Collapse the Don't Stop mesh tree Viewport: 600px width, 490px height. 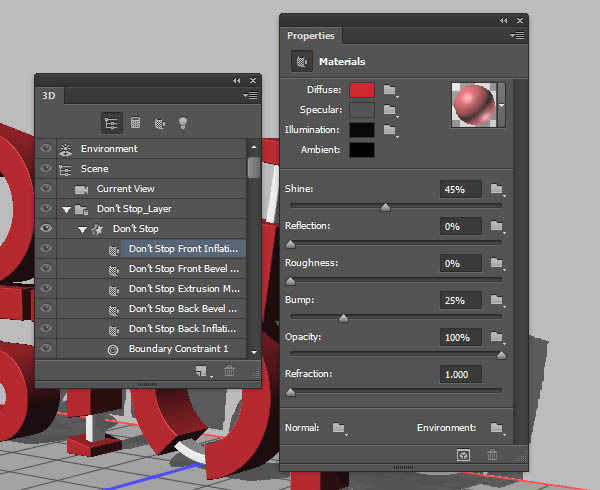click(x=82, y=230)
